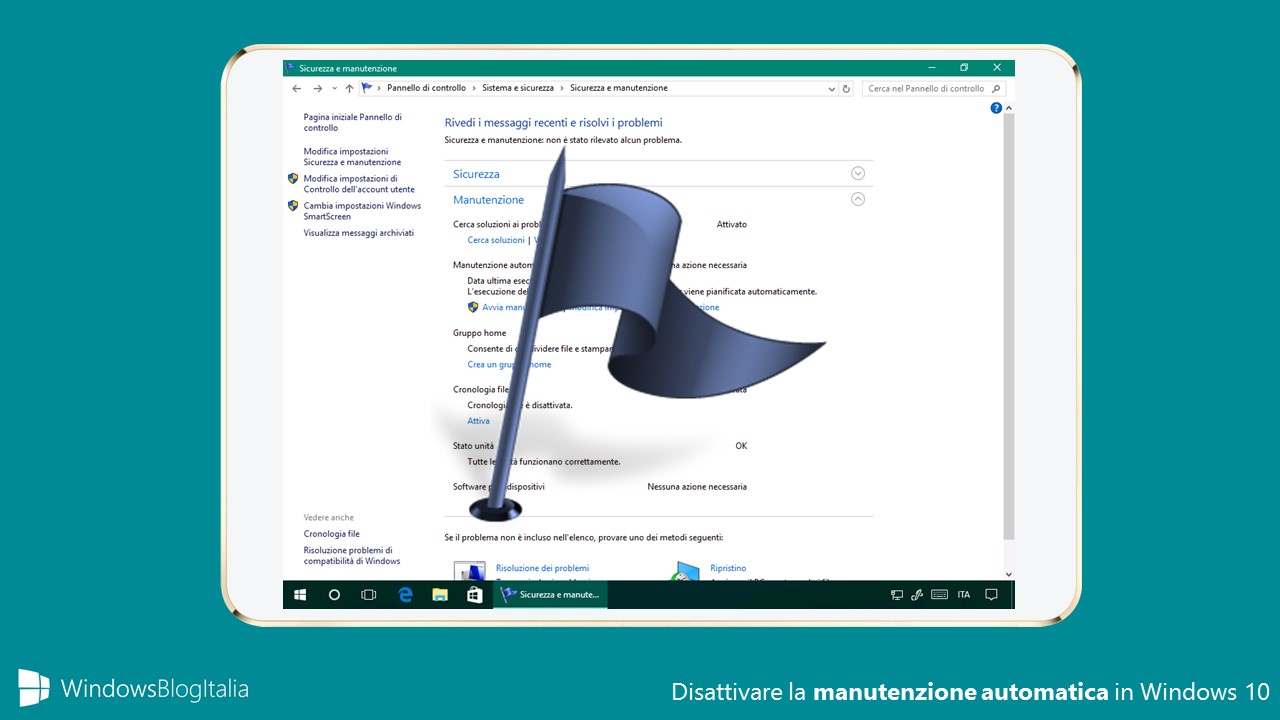Minimize the Sicurezza e manutenzione window
Viewport: 1280px width, 720px height.
(x=931, y=68)
